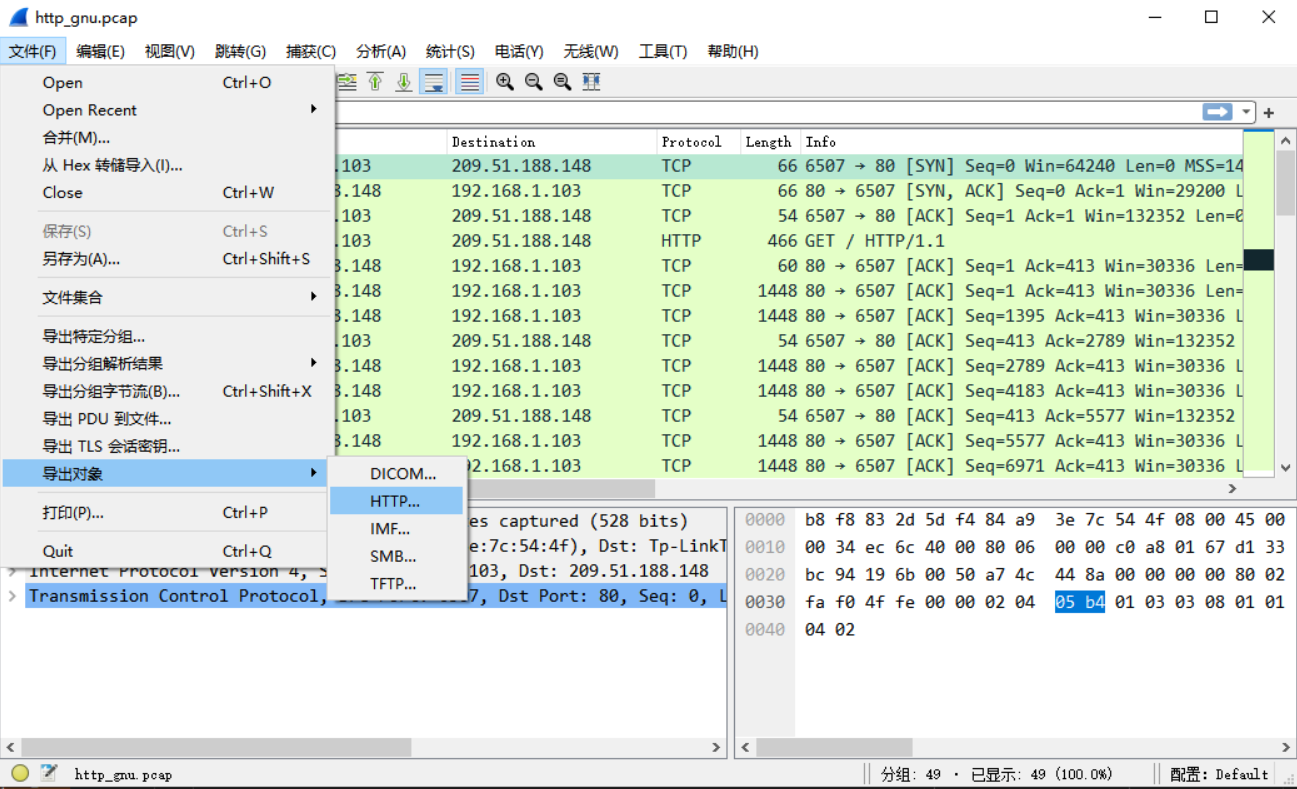This screenshot has width=1297, height=789.
Task: Click the highlighted hex bytes 05 b4
Action: tap(1080, 602)
